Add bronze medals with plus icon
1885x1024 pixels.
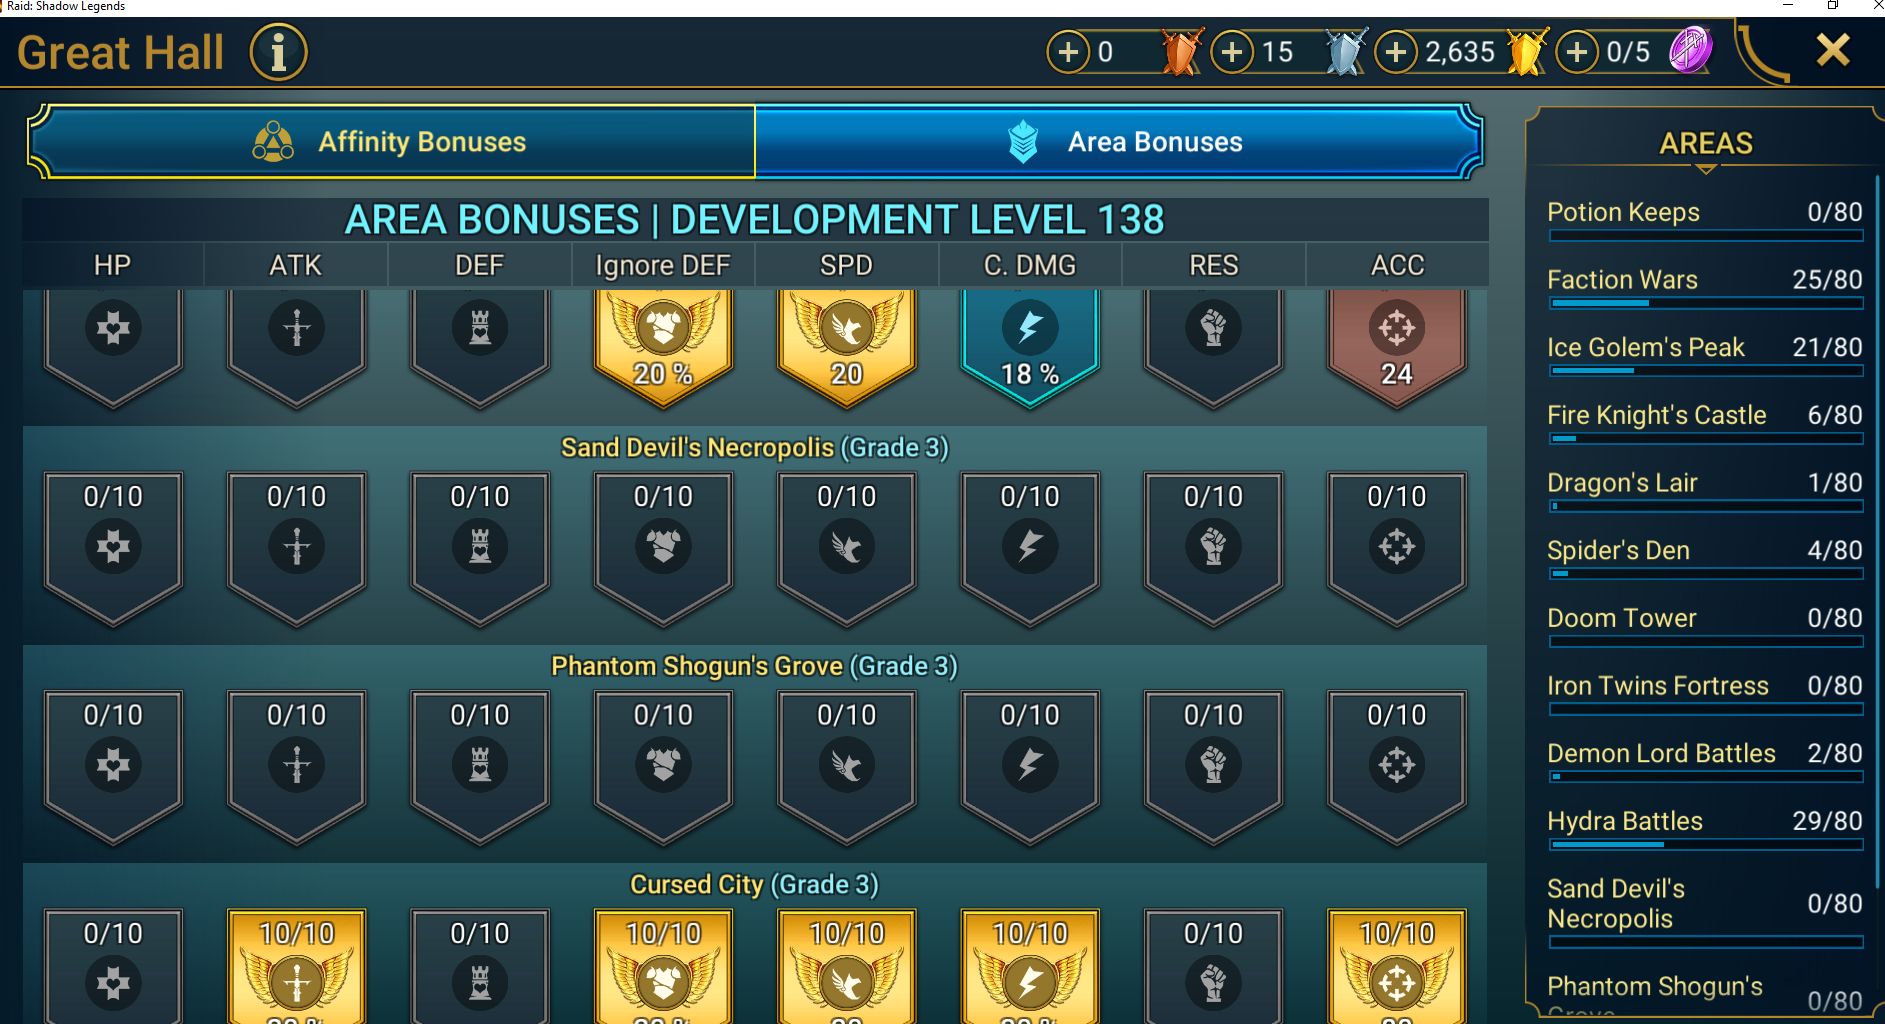pos(1068,52)
